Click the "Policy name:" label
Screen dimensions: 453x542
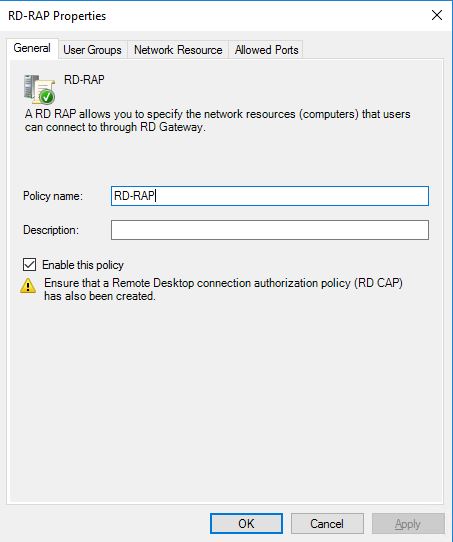[53, 196]
